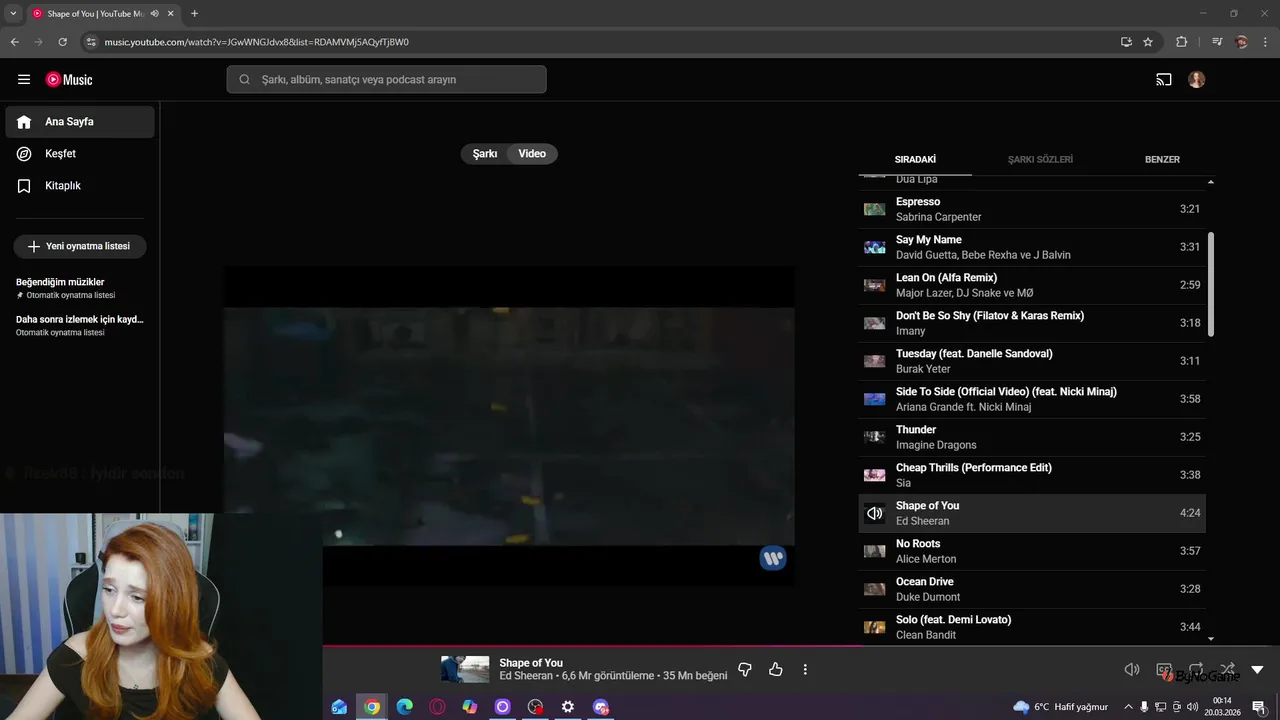The height and width of the screenshot is (720, 1280).
Task: Open the YouTube Music account avatar
Action: pyautogui.click(x=1197, y=80)
